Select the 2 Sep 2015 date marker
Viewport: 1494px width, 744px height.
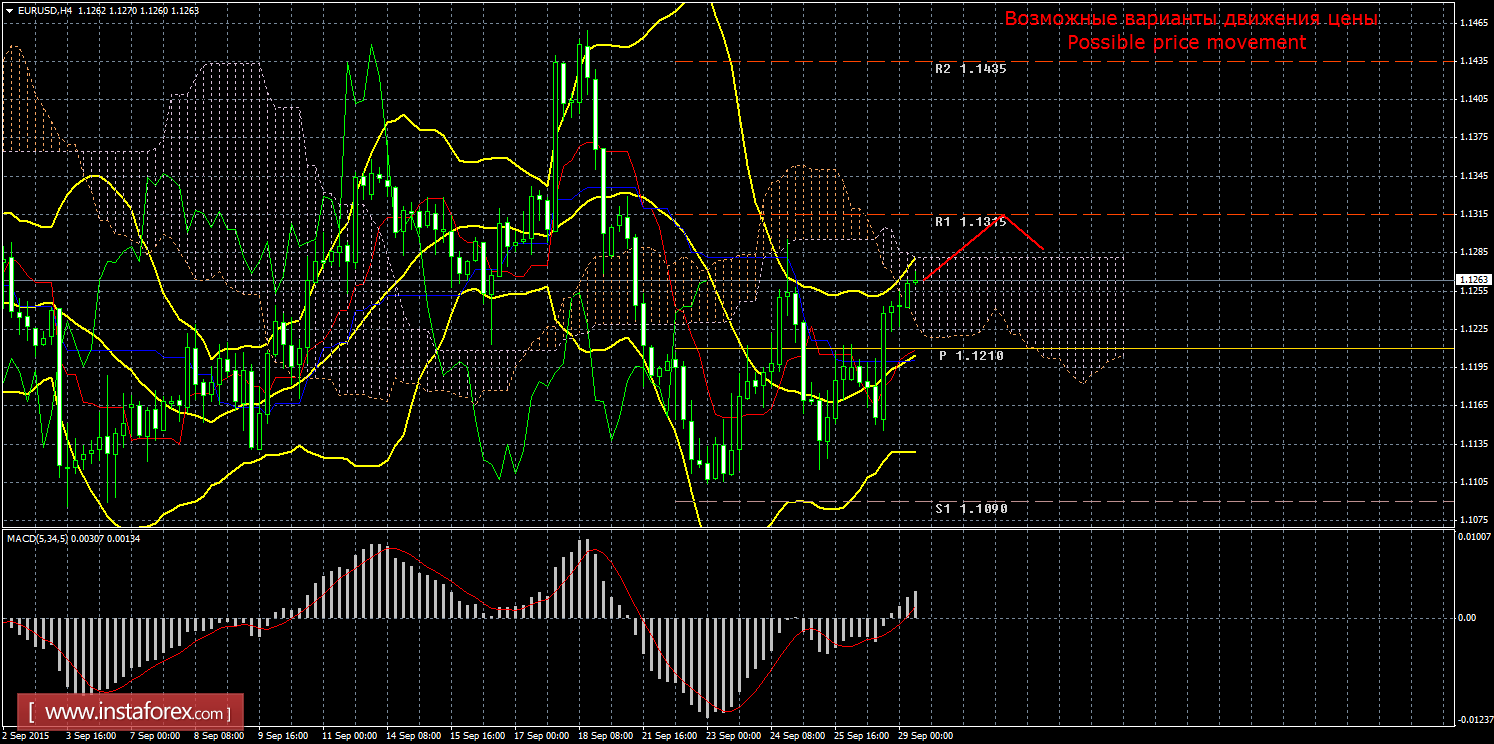27,736
